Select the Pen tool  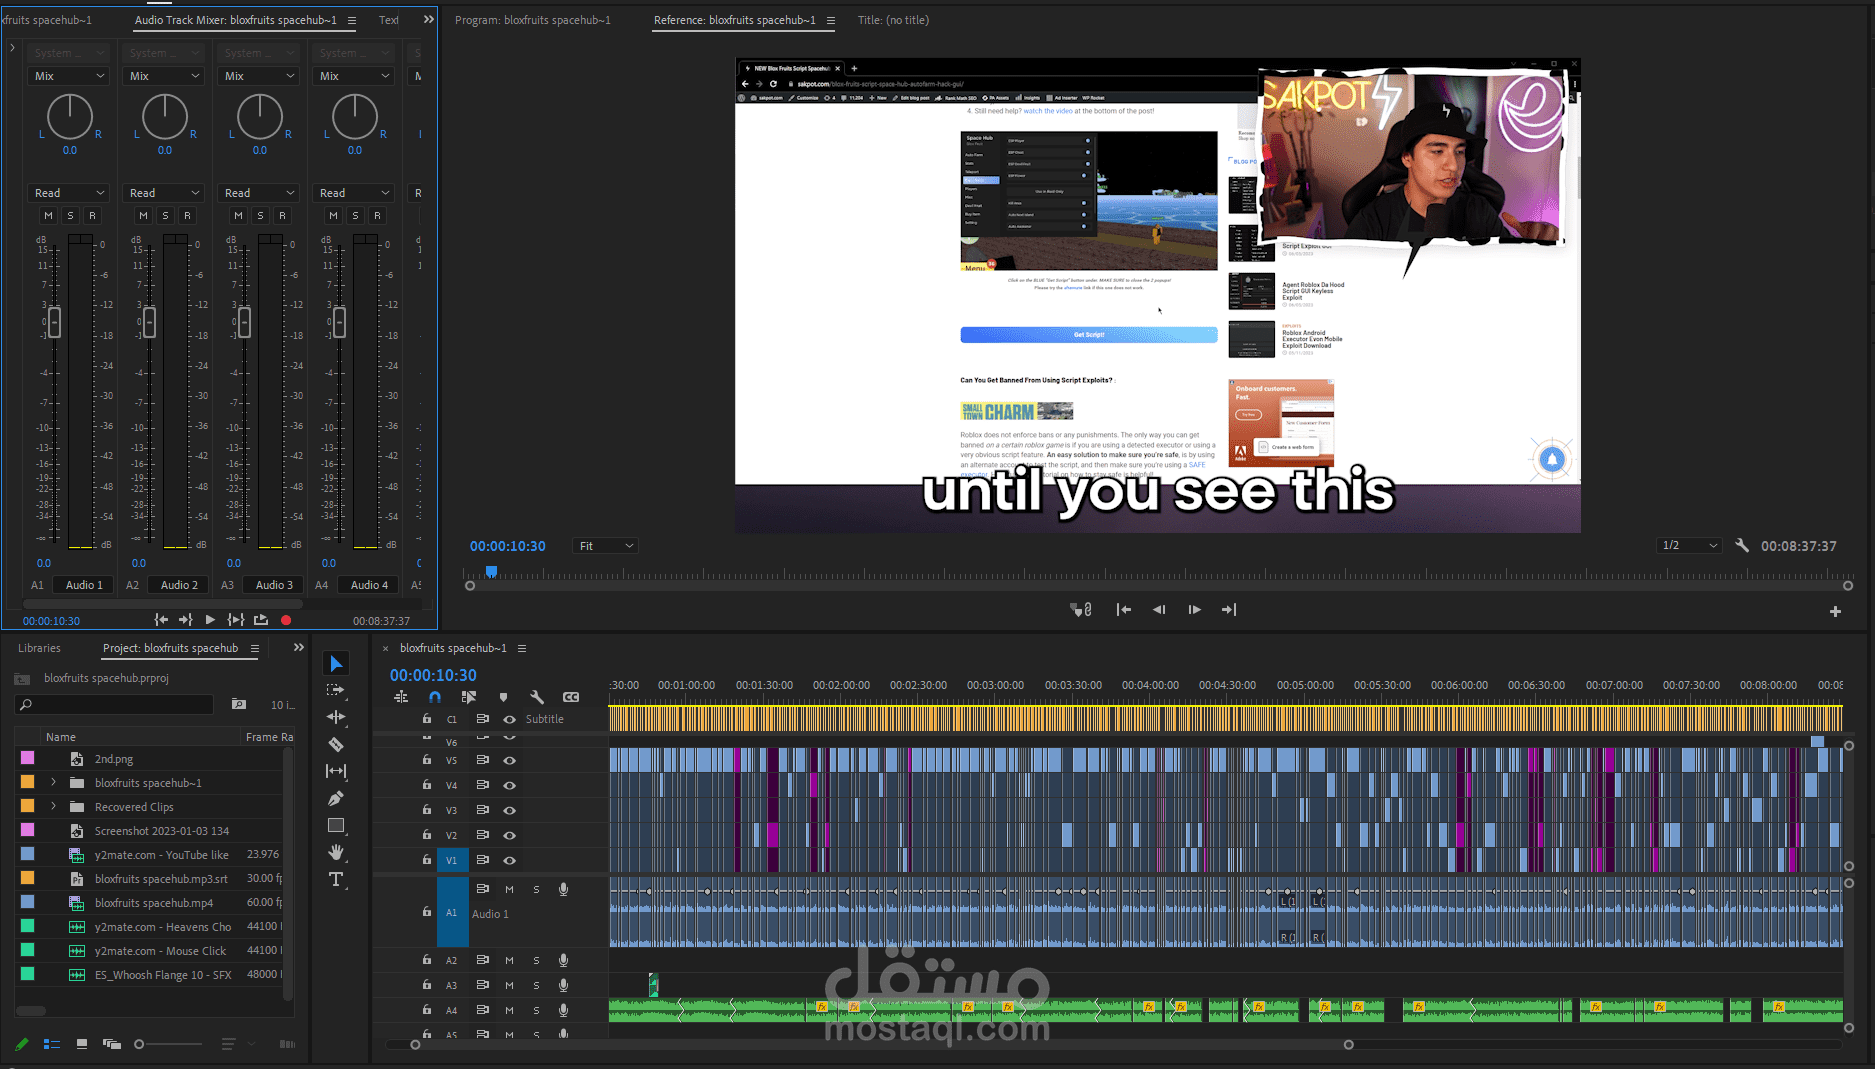click(x=336, y=798)
